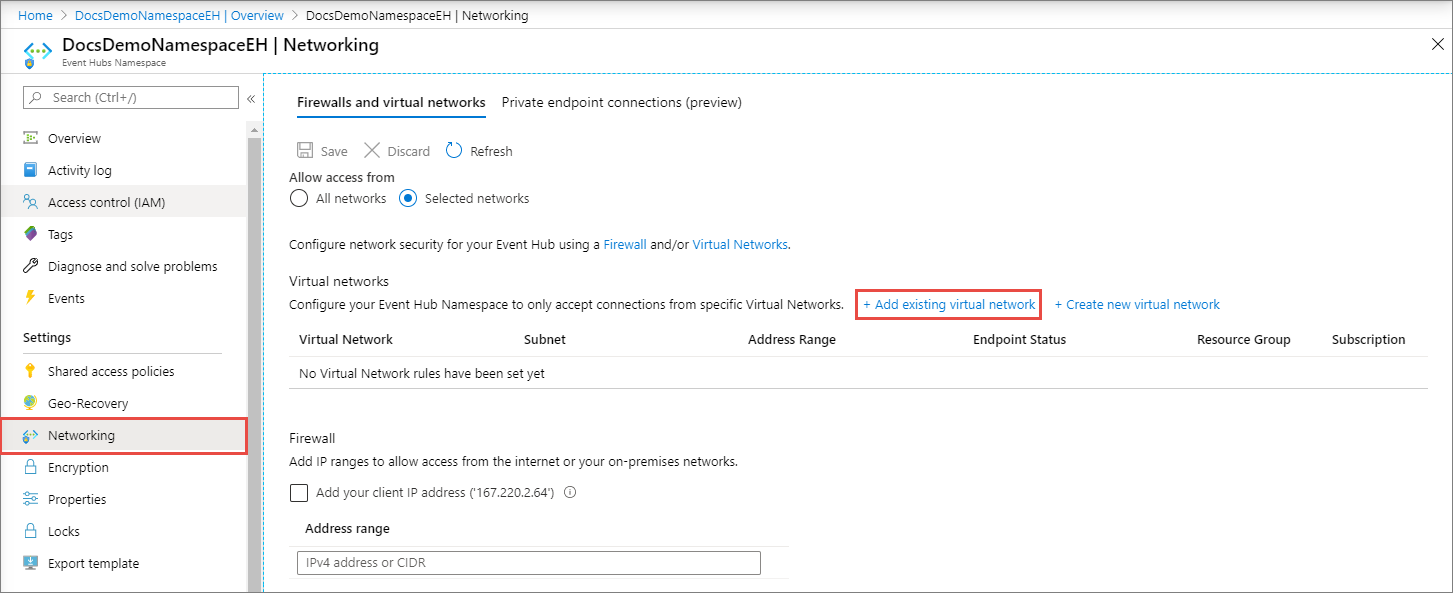Collapse the sidebar with the chevron

251,98
